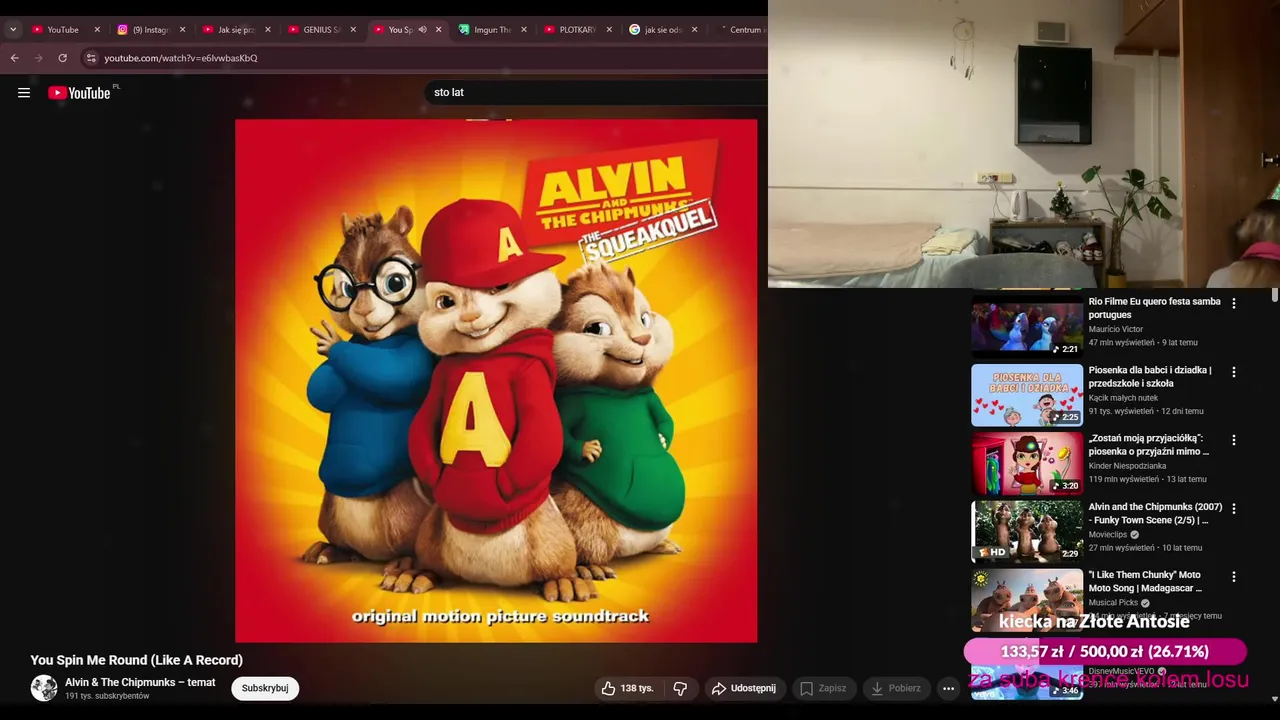Open the 'Alvin & The Chipmunks – temat' channel link
Screen dimensions: 1280x720
[x=140, y=682]
